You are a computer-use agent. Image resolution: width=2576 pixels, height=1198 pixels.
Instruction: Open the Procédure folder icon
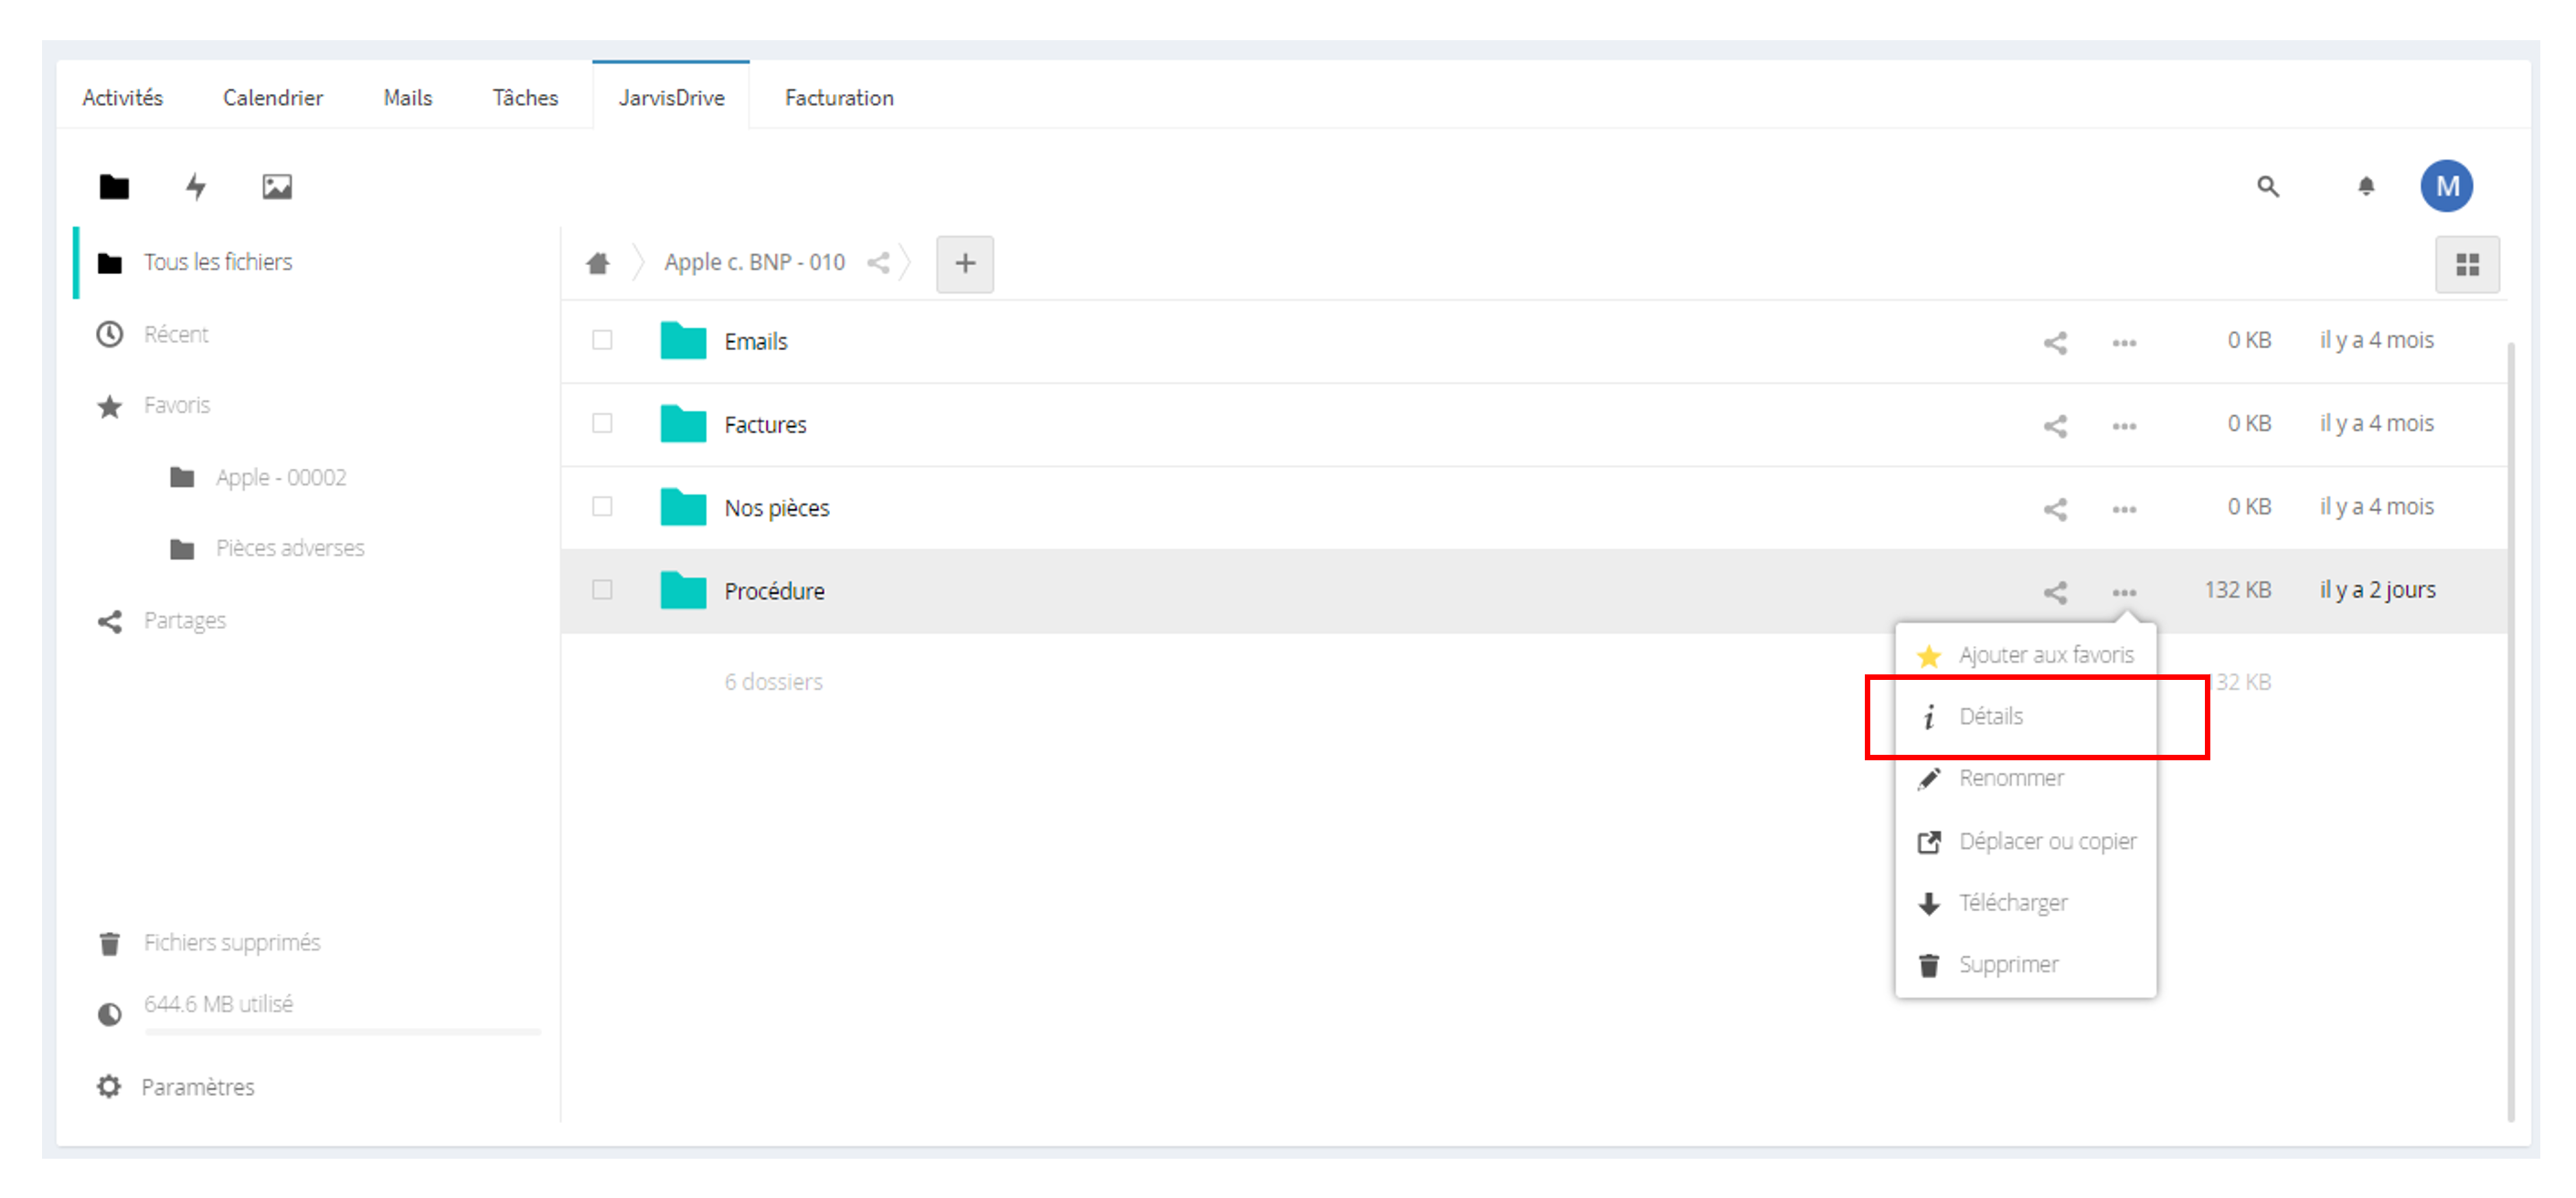[683, 590]
